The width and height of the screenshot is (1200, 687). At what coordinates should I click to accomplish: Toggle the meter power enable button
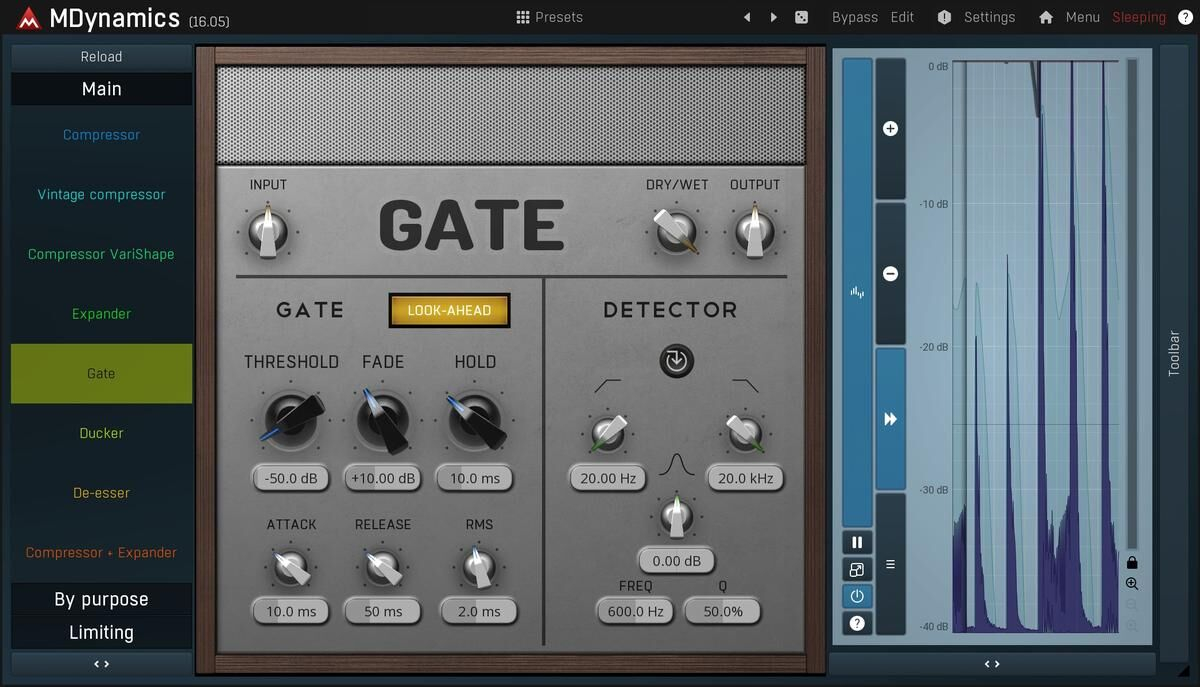point(857,596)
